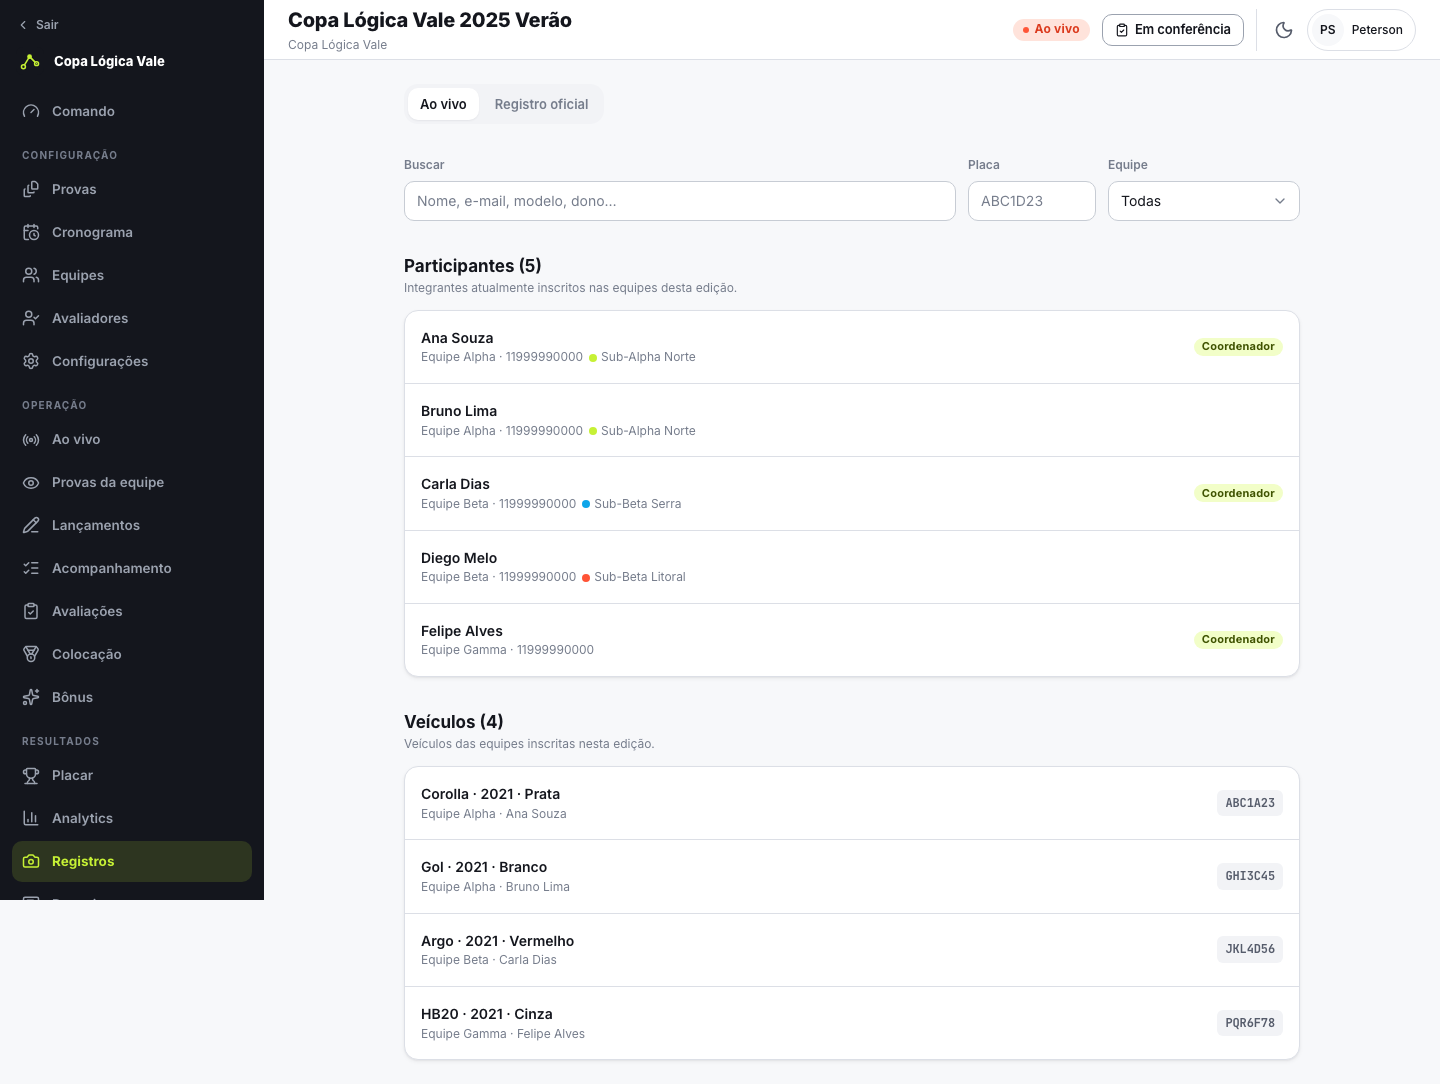1440x1084 pixels.
Task: Click the Ao vivo broadcast icon in sidebar
Action: [31, 439]
